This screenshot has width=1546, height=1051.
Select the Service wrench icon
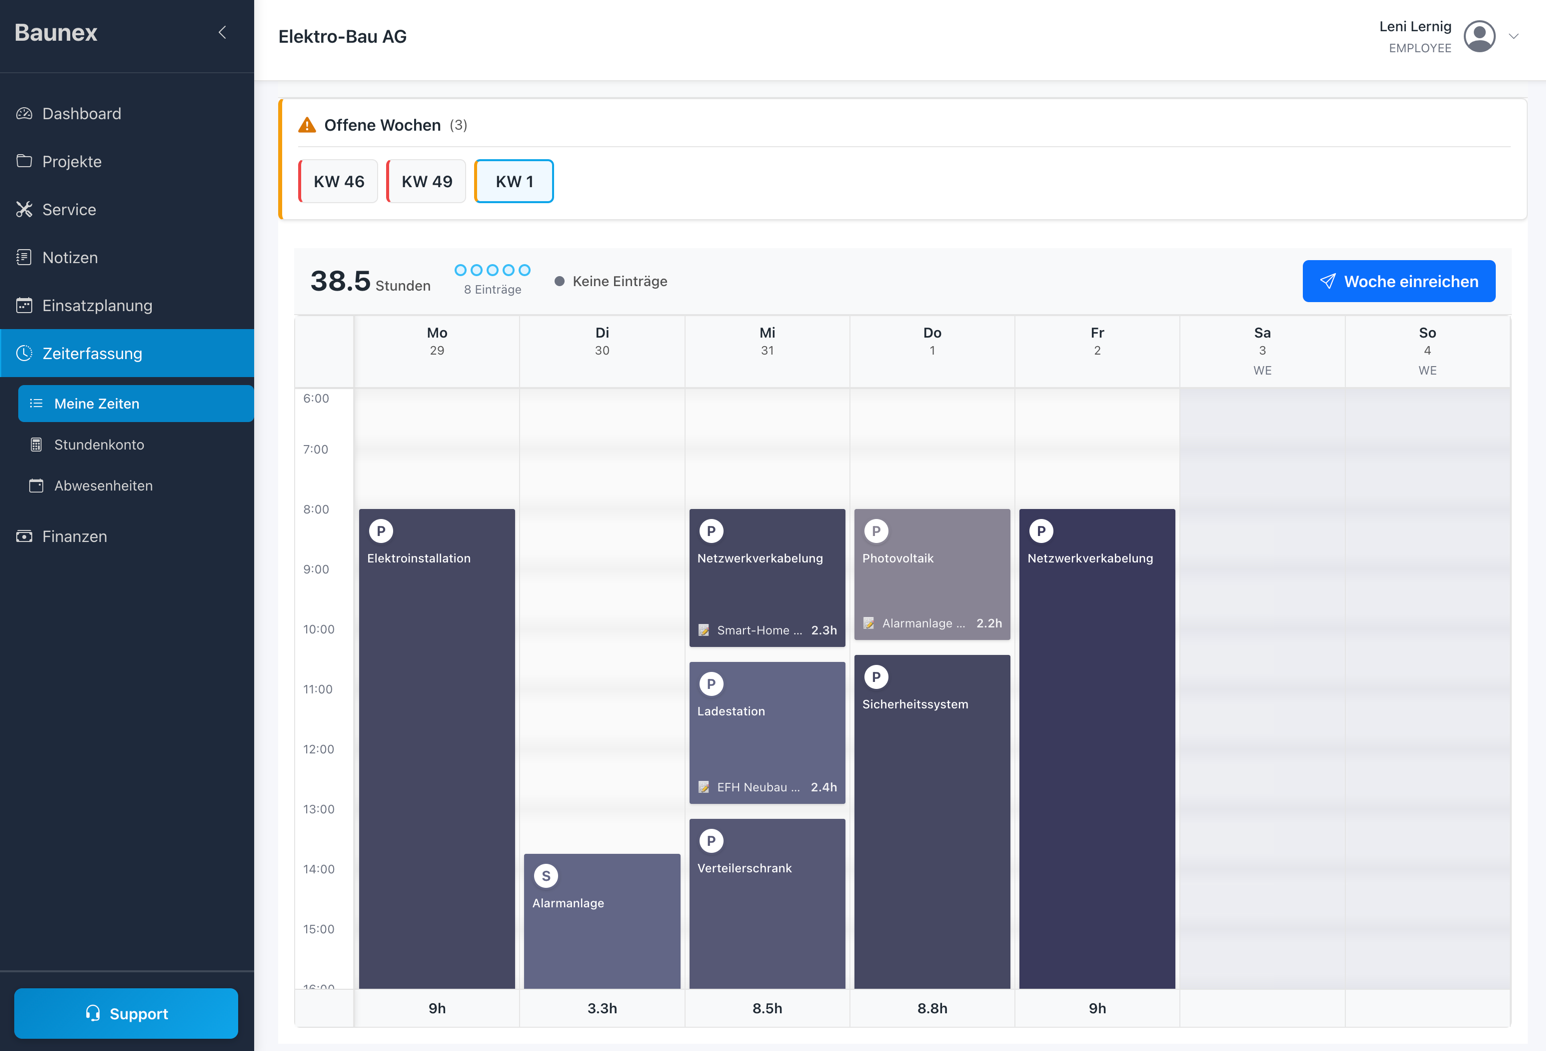[x=23, y=209]
